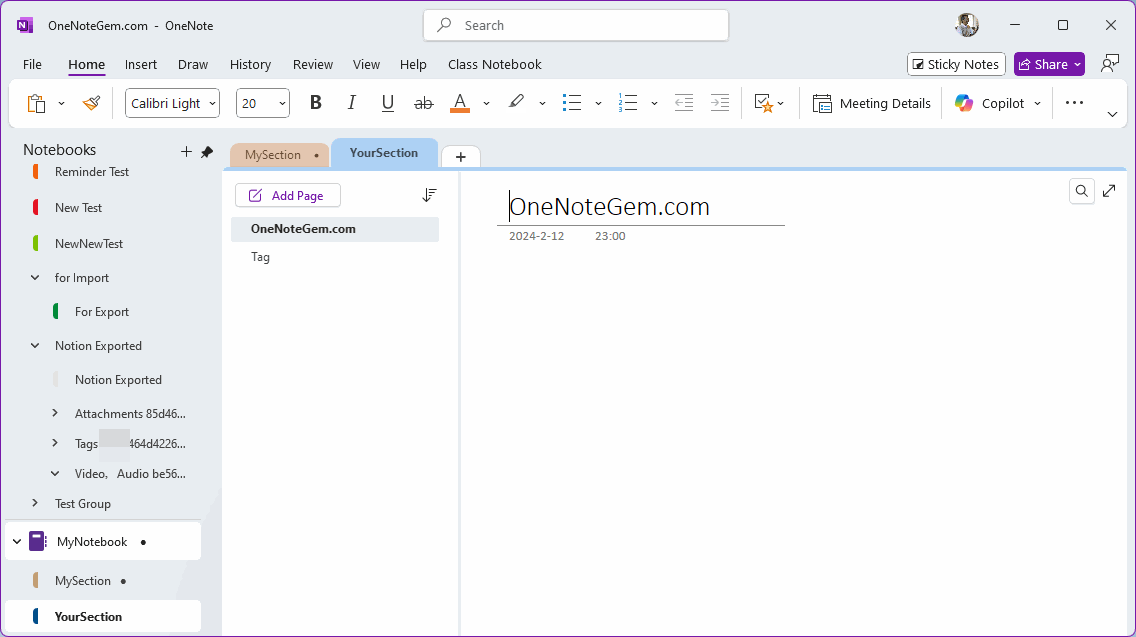Viewport: 1136px width, 637px height.
Task: Add a new notebook with plus icon
Action: pos(186,151)
